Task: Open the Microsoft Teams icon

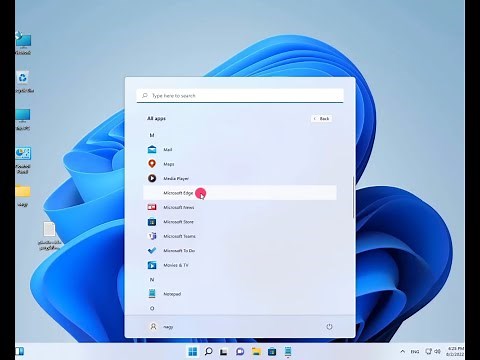Action: pos(152,236)
